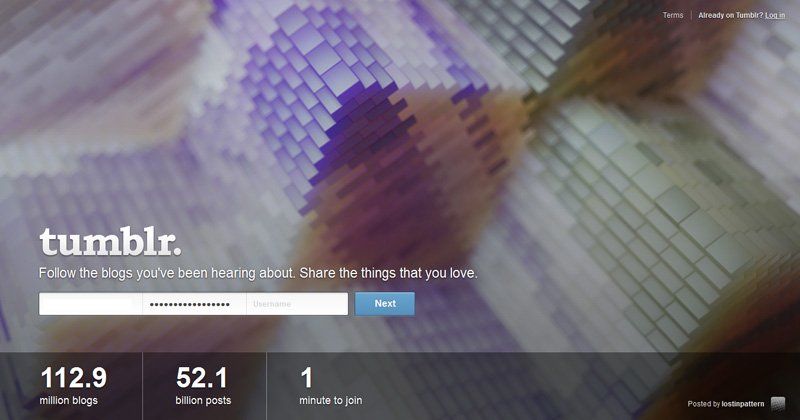
Task: Click the tumblr logo
Action: coord(110,242)
